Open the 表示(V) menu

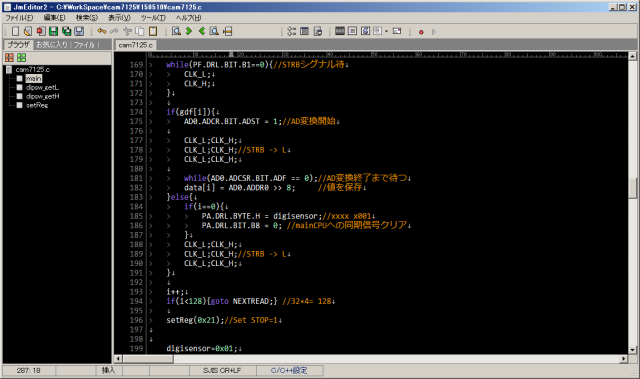119,18
